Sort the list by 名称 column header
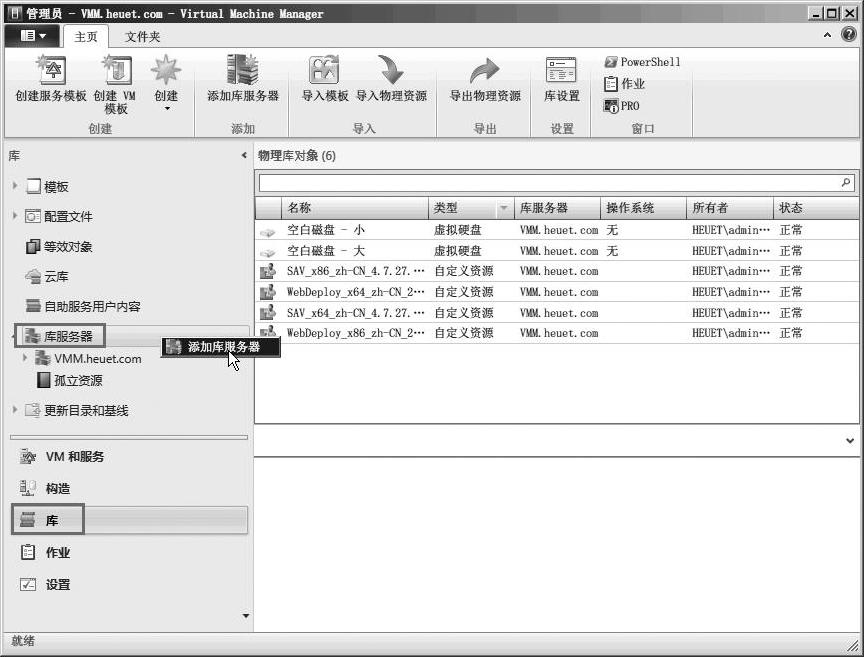 pyautogui.click(x=355, y=208)
